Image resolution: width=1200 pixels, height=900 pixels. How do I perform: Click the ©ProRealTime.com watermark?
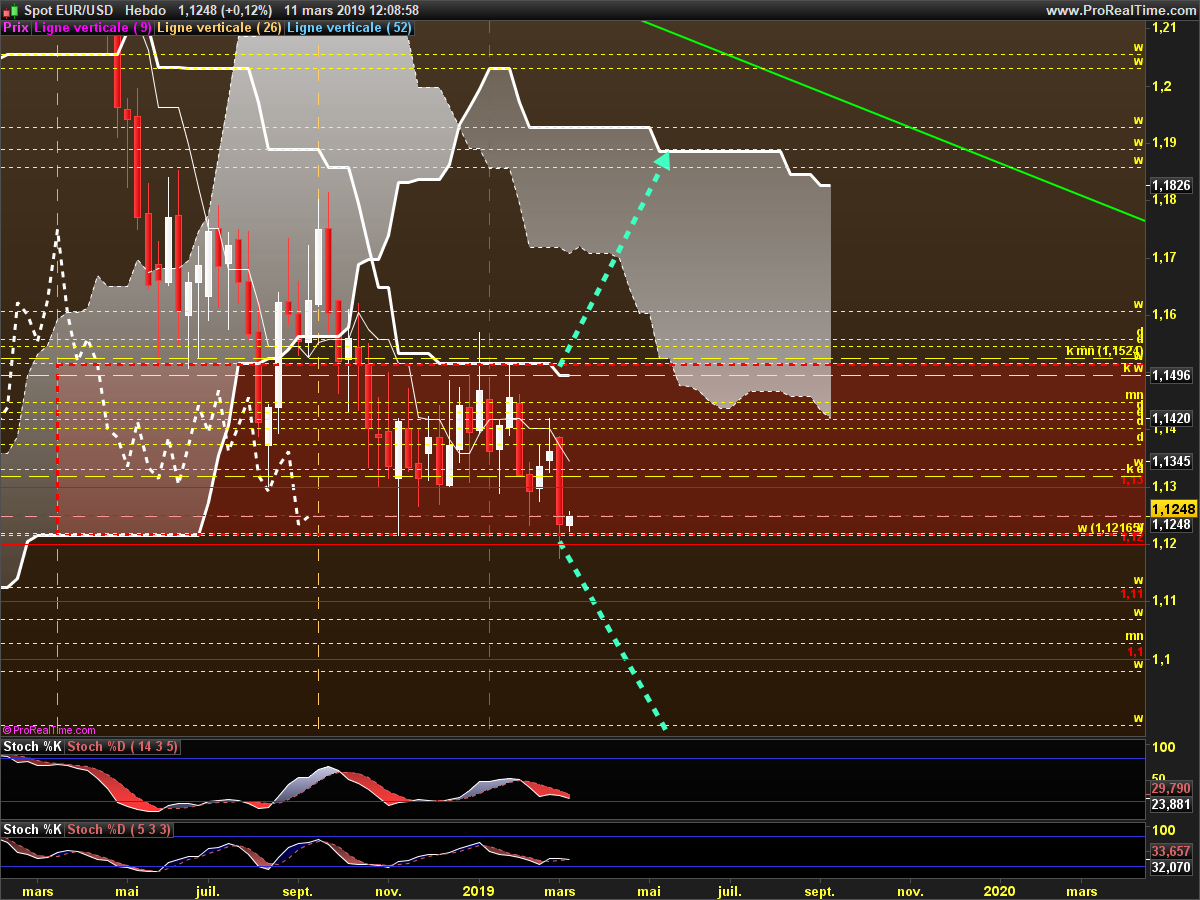[49, 730]
